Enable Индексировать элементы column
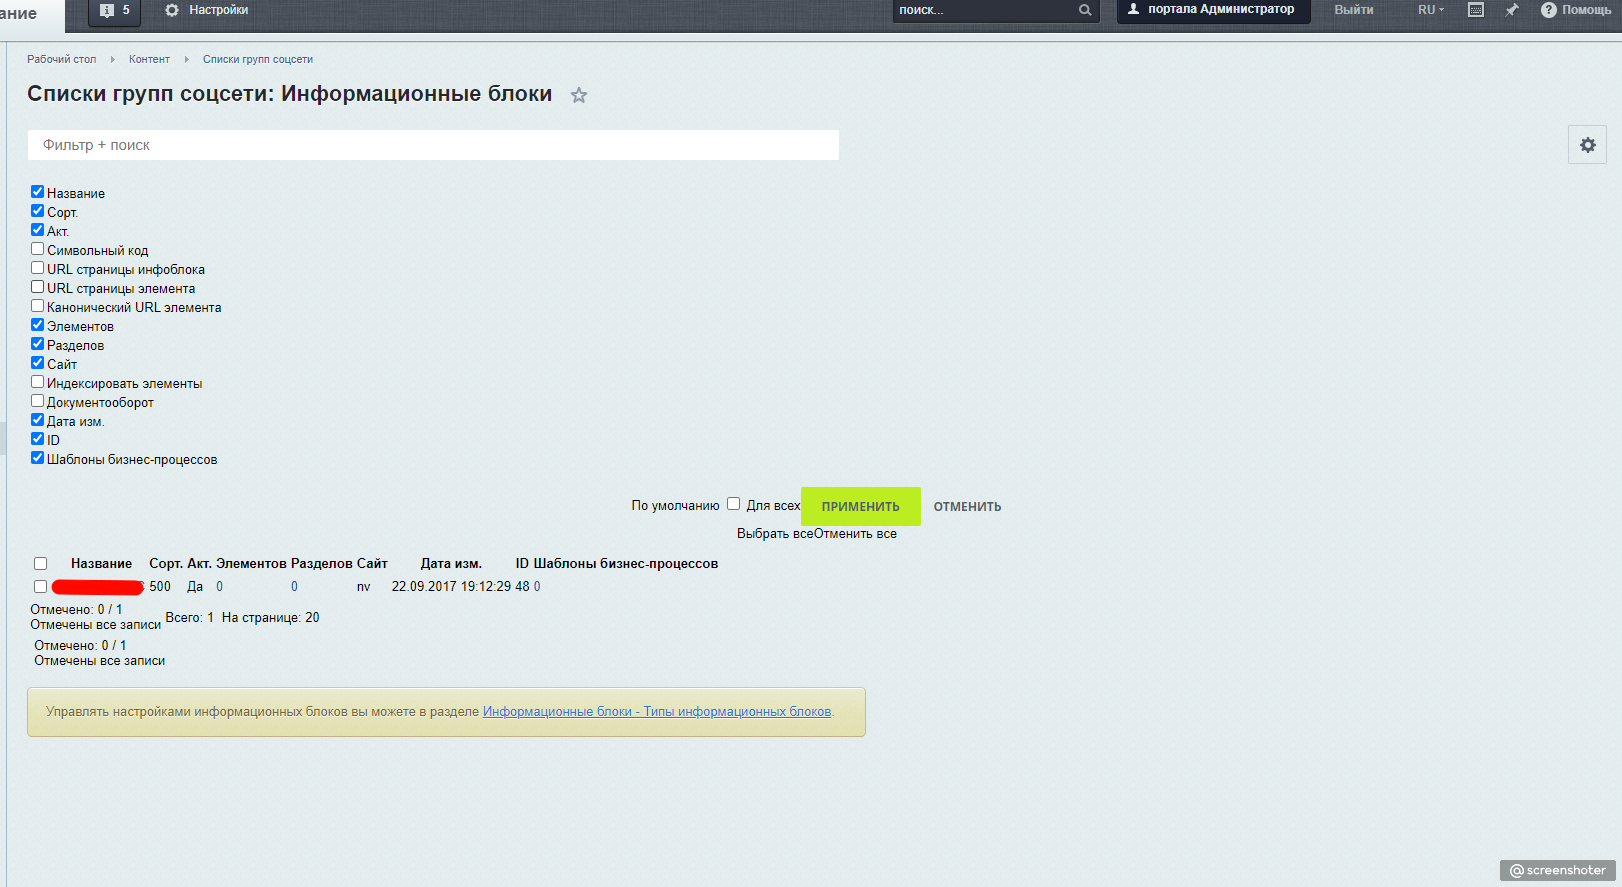1622x887 pixels. (37, 382)
